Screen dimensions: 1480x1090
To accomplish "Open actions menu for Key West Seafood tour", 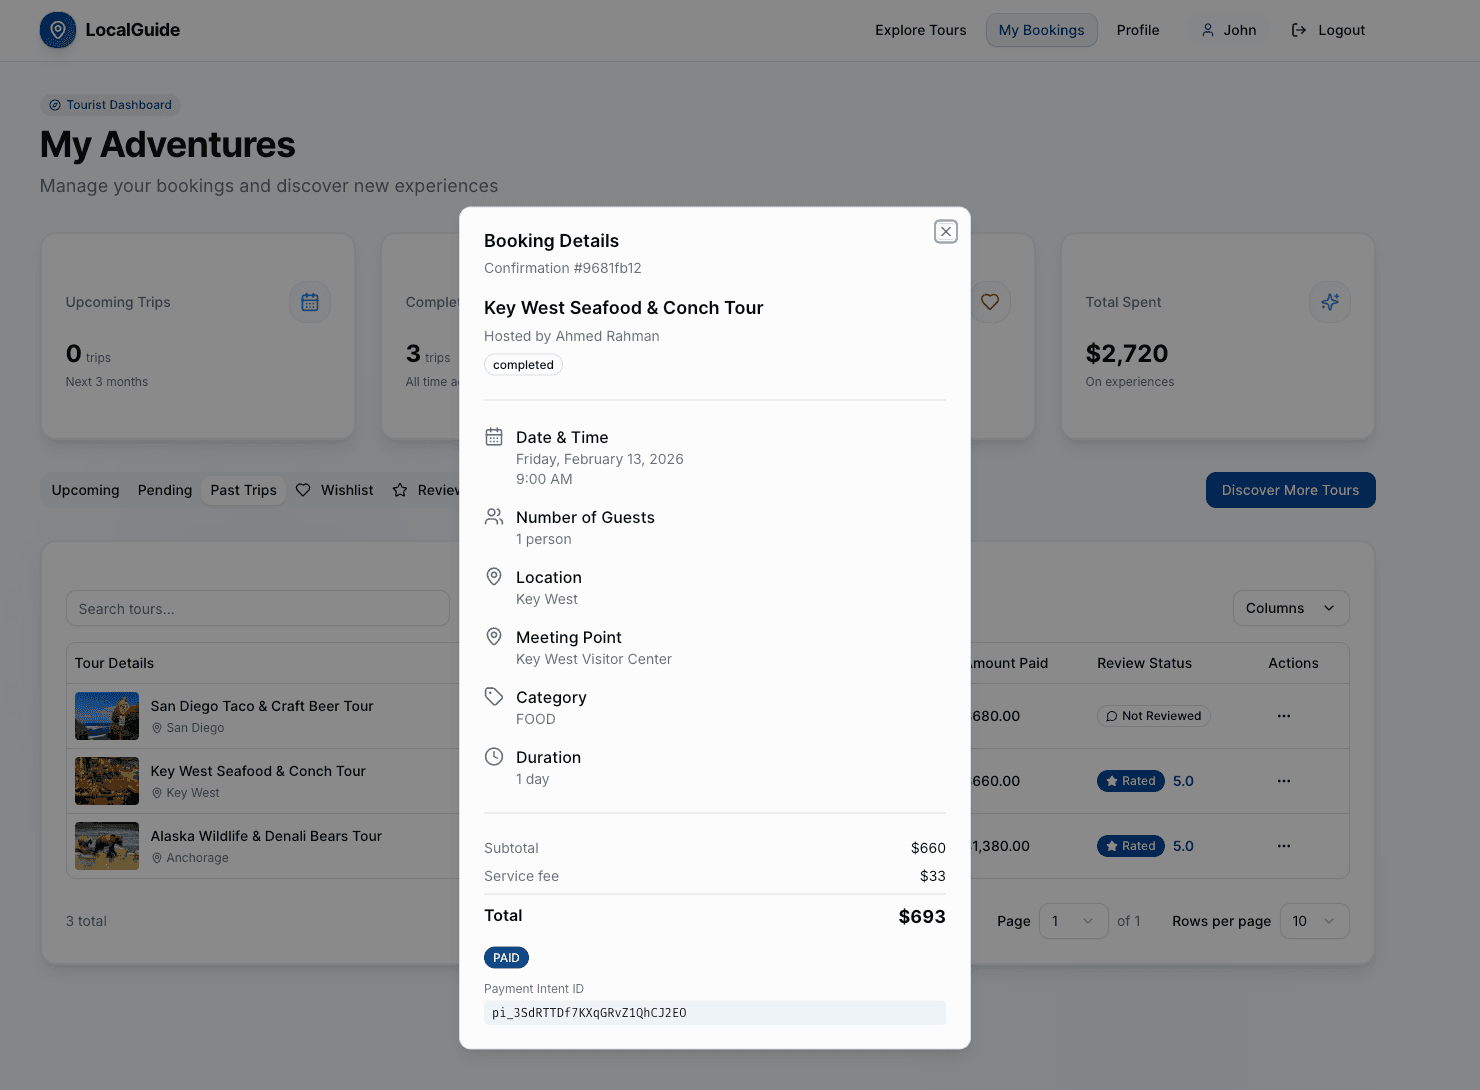I will click(1283, 781).
